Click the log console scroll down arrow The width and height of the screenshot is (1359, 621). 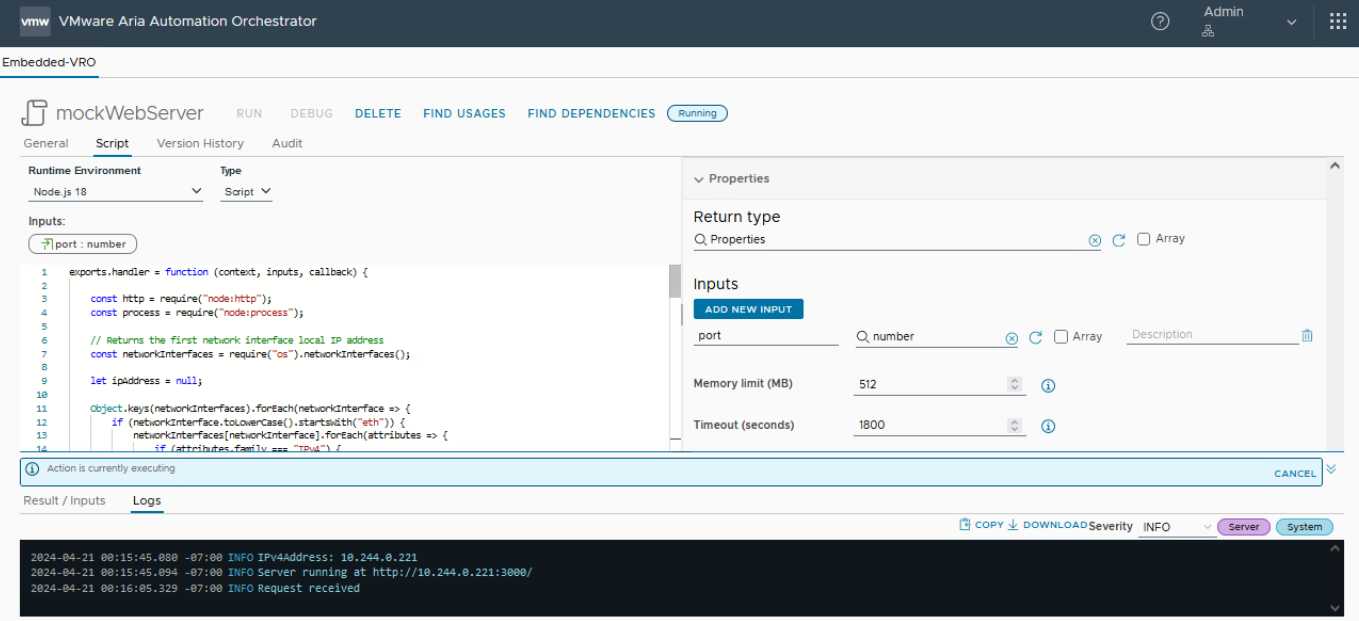click(x=1336, y=607)
